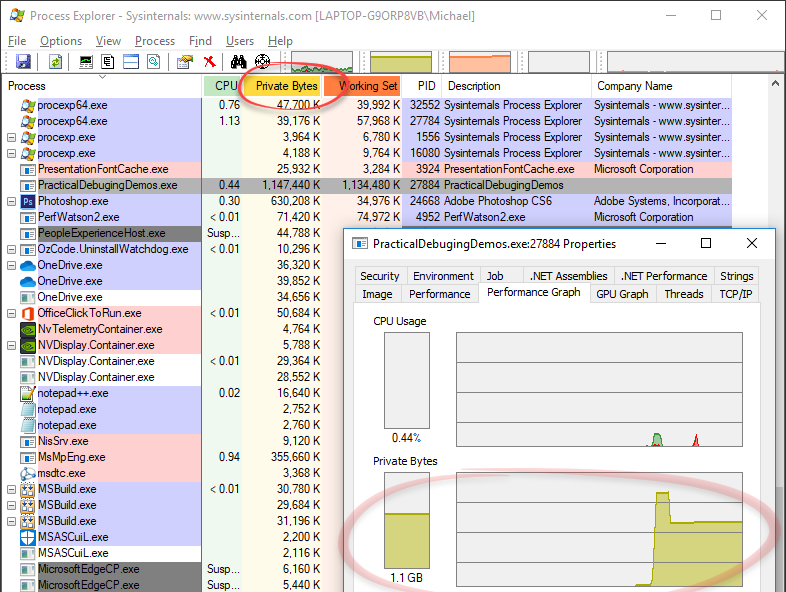Viewport: 786px width, 592px height.
Task: Open the Process menu
Action: [155, 41]
